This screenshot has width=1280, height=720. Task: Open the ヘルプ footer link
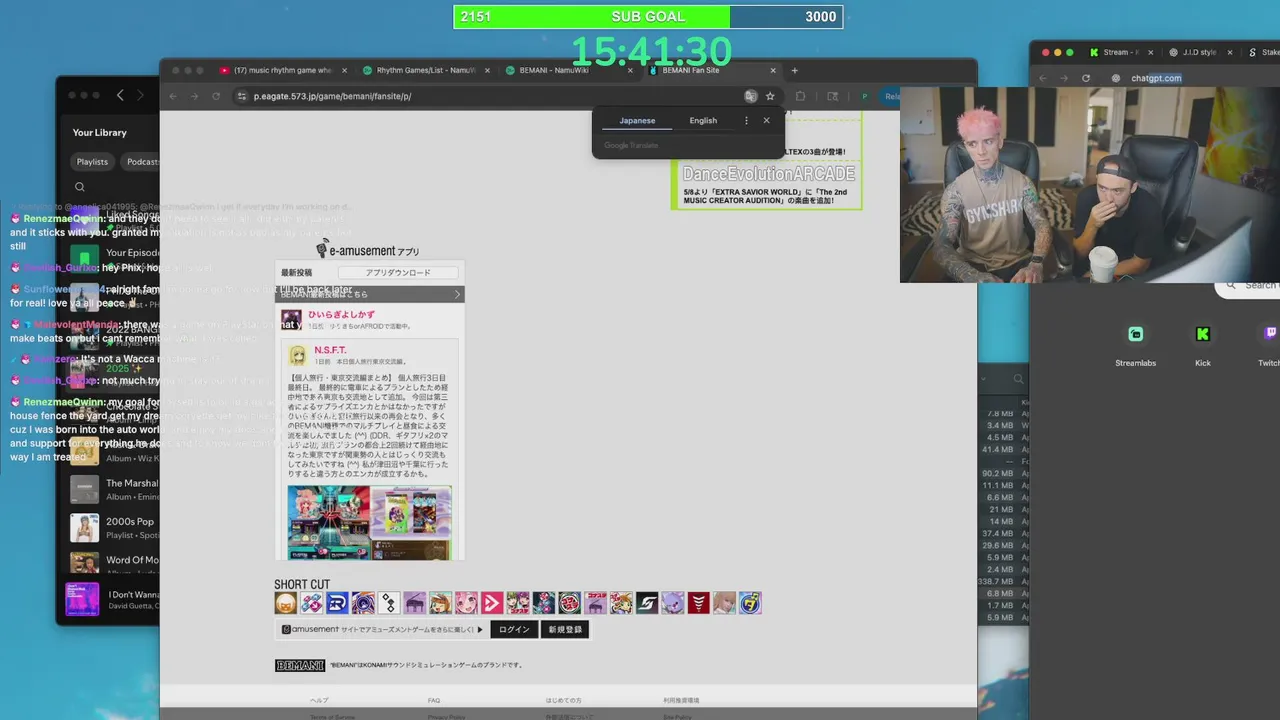319,700
